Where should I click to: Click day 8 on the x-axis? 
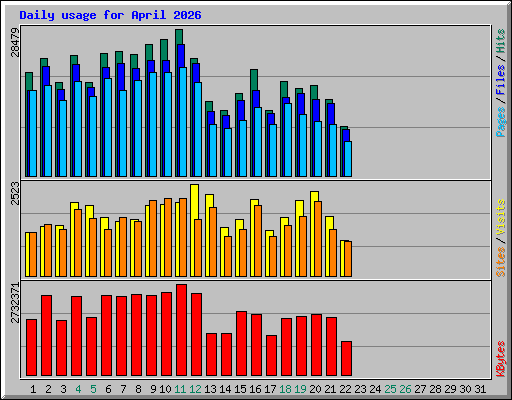(x=138, y=389)
